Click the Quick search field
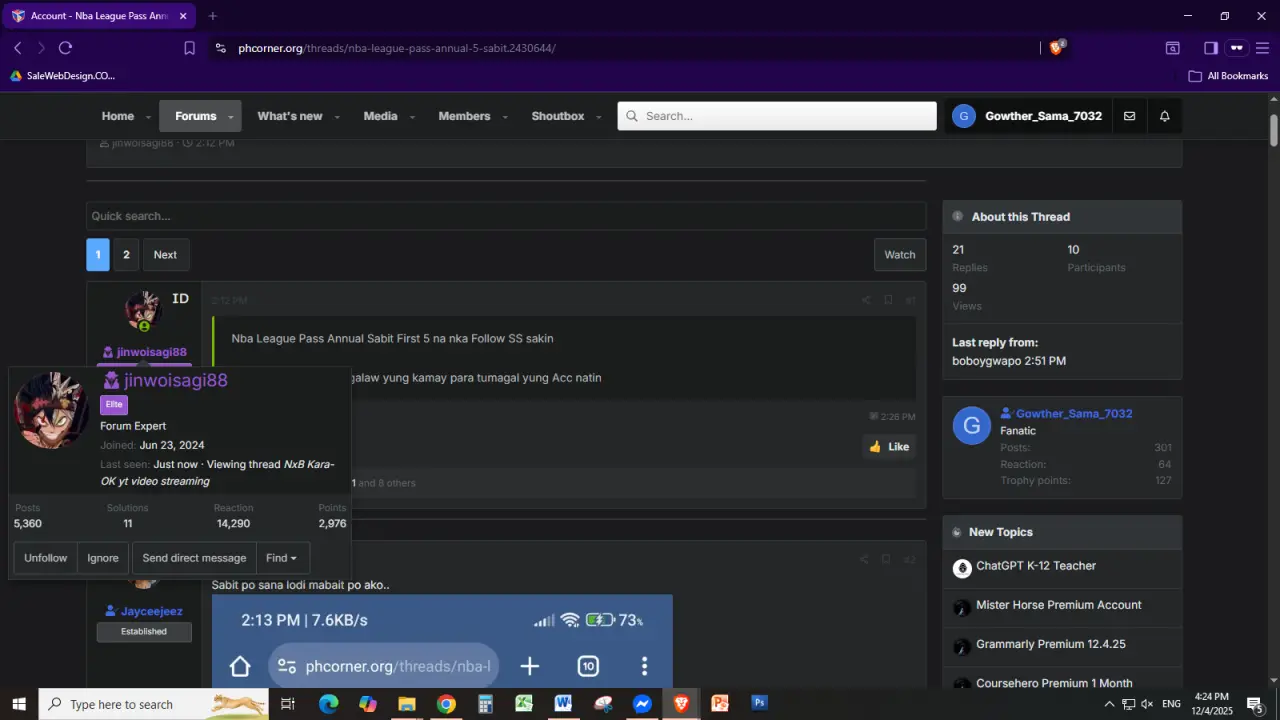Image resolution: width=1280 pixels, height=720 pixels. coord(506,216)
